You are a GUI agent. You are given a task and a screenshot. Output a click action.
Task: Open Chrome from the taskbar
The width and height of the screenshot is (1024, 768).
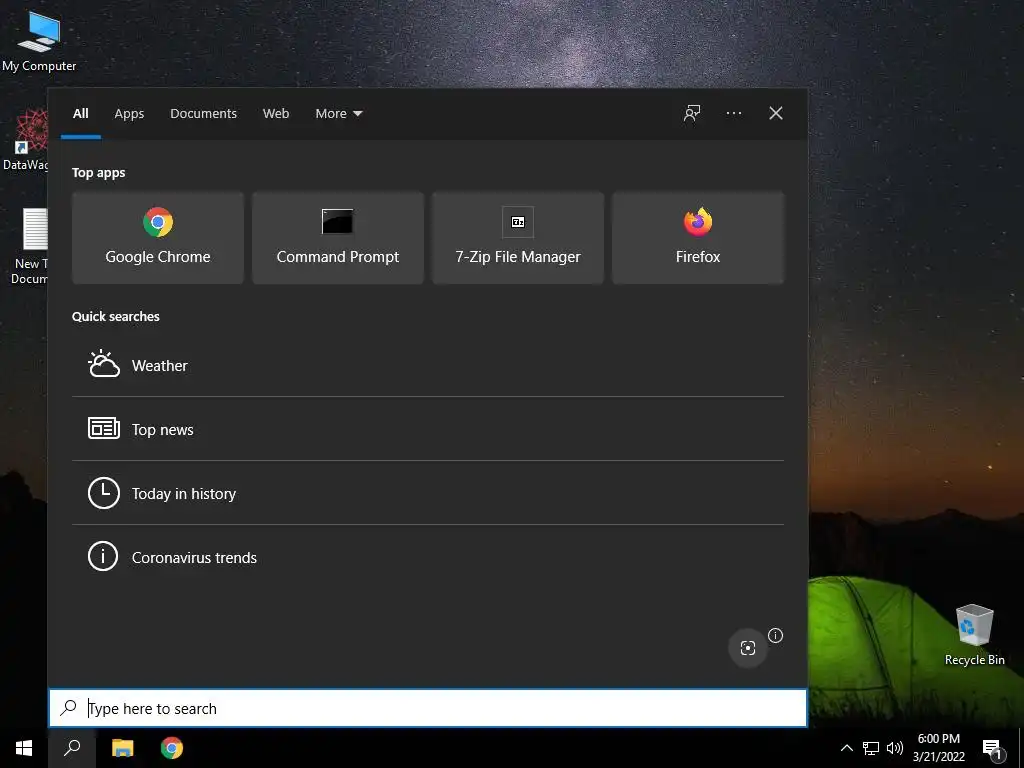(172, 748)
